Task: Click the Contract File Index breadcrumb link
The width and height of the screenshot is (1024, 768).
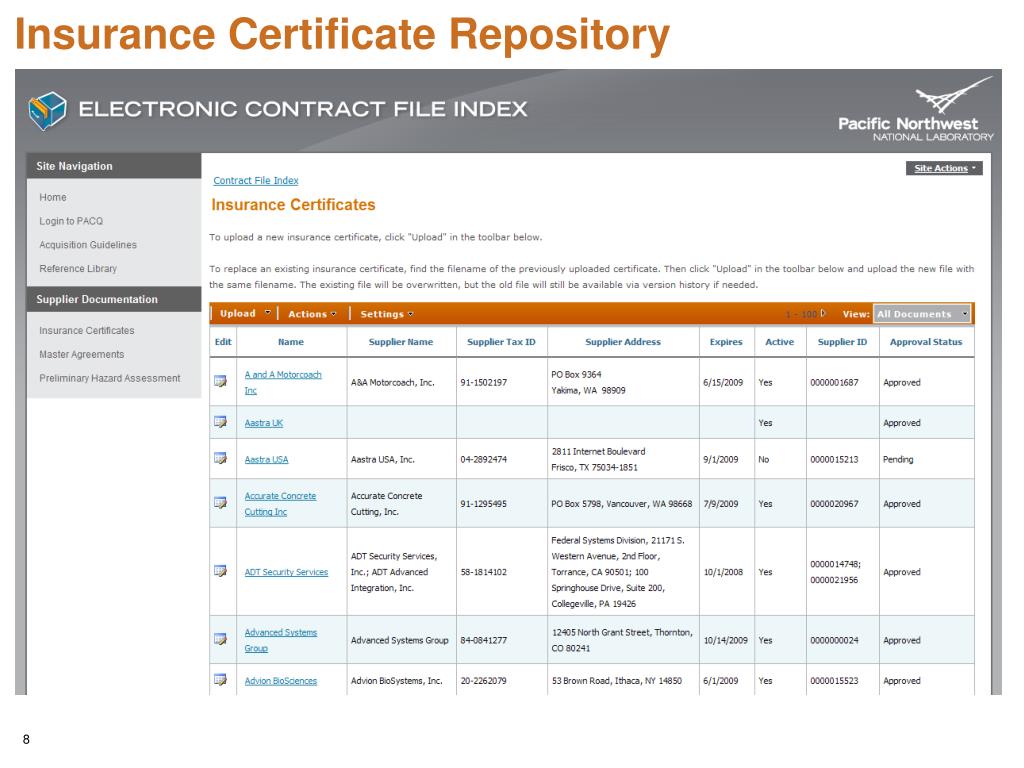Action: tap(256, 180)
